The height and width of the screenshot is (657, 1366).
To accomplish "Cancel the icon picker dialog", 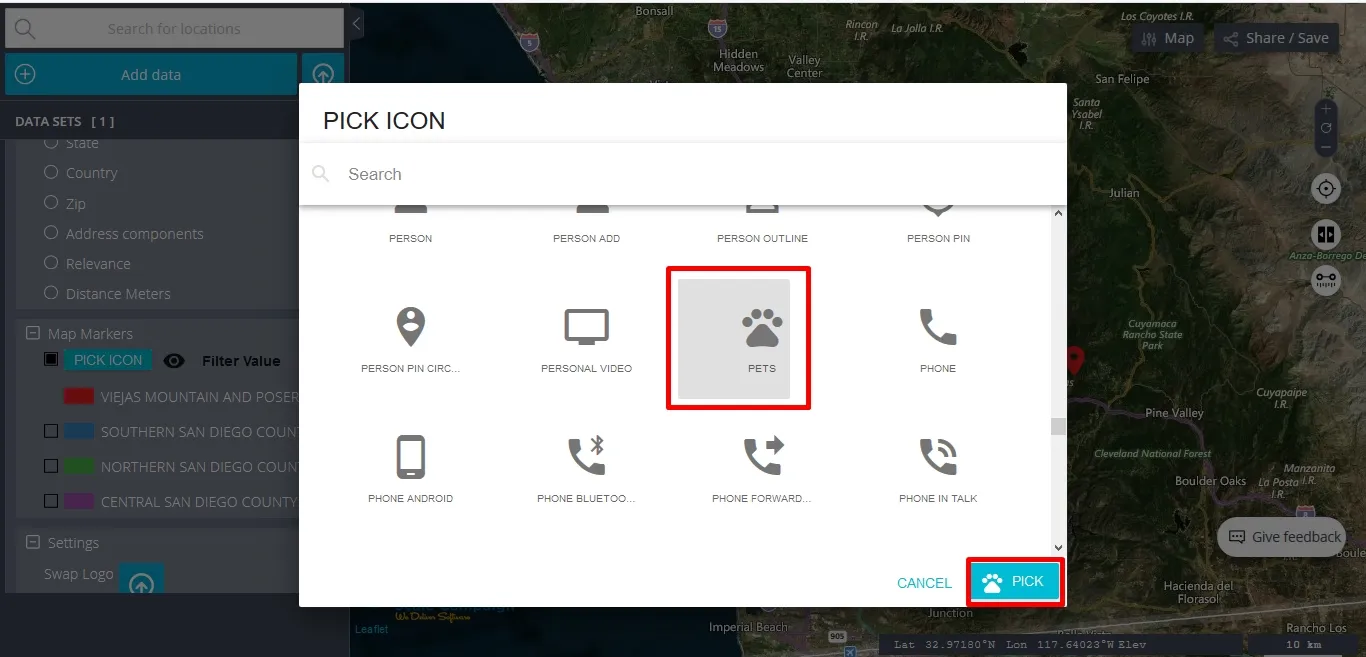I will (x=924, y=583).
